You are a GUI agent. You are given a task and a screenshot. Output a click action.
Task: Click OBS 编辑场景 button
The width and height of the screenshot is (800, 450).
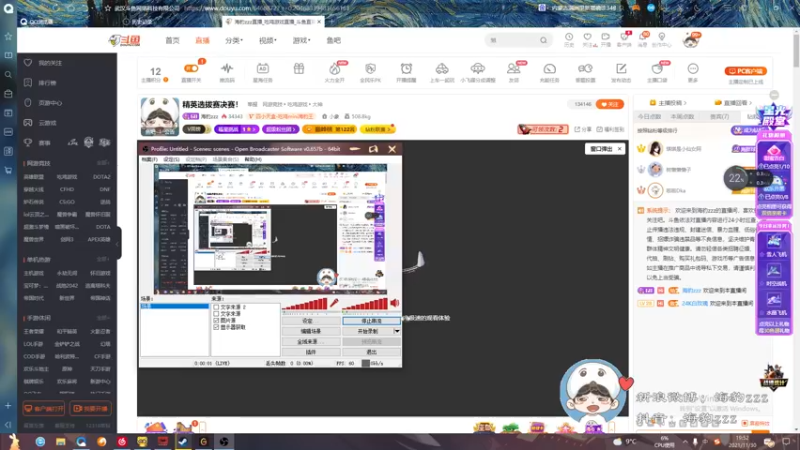311,331
